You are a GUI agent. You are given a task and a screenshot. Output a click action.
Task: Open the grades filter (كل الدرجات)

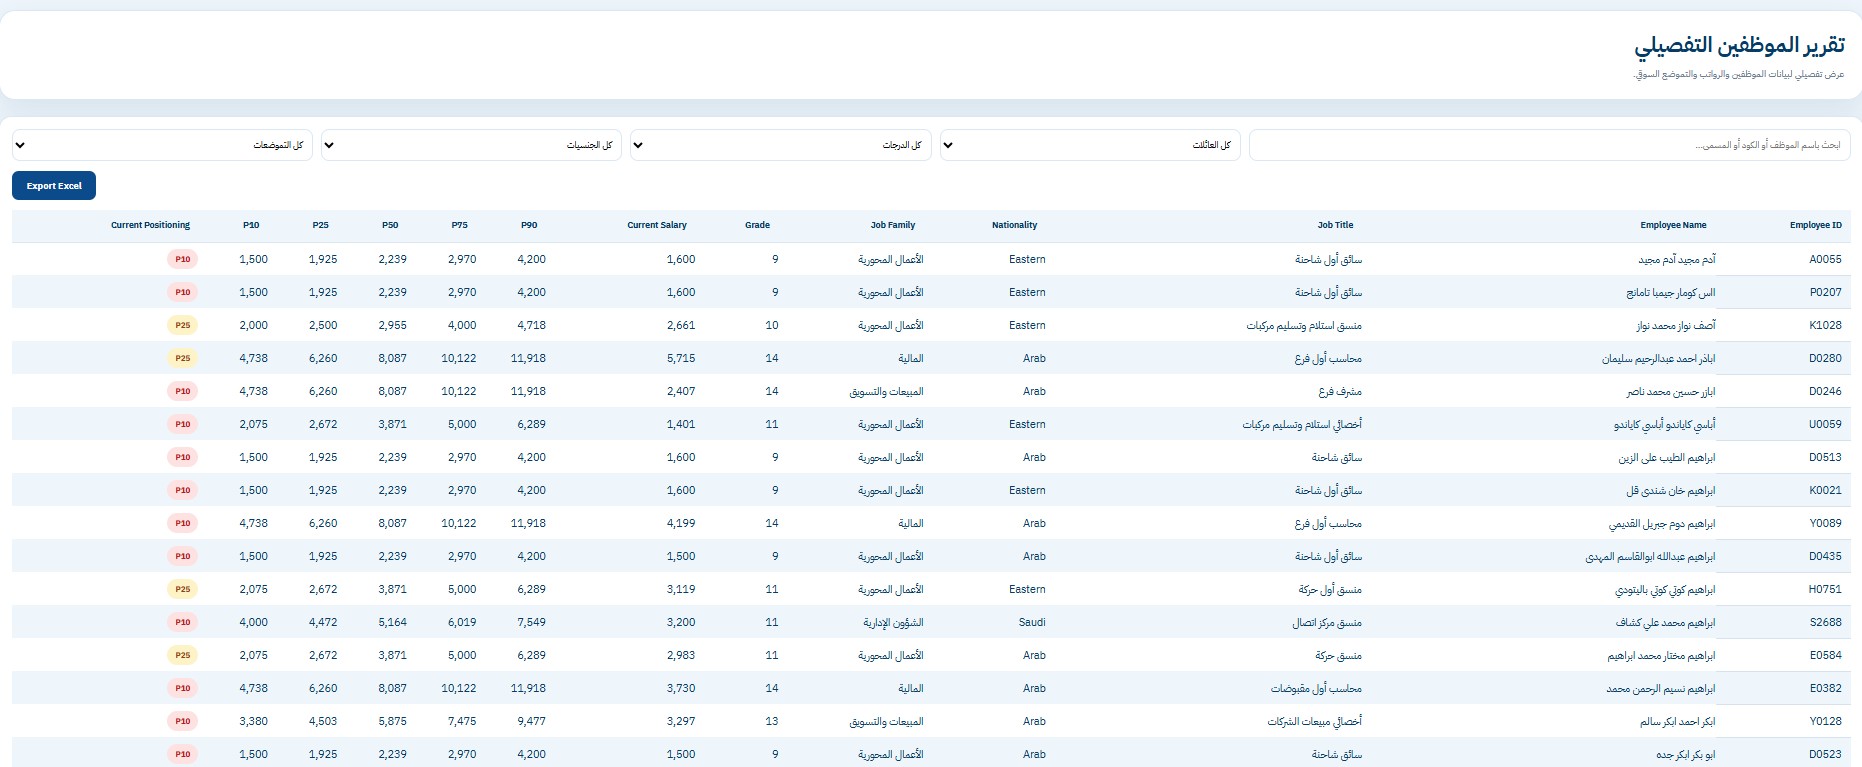(780, 145)
